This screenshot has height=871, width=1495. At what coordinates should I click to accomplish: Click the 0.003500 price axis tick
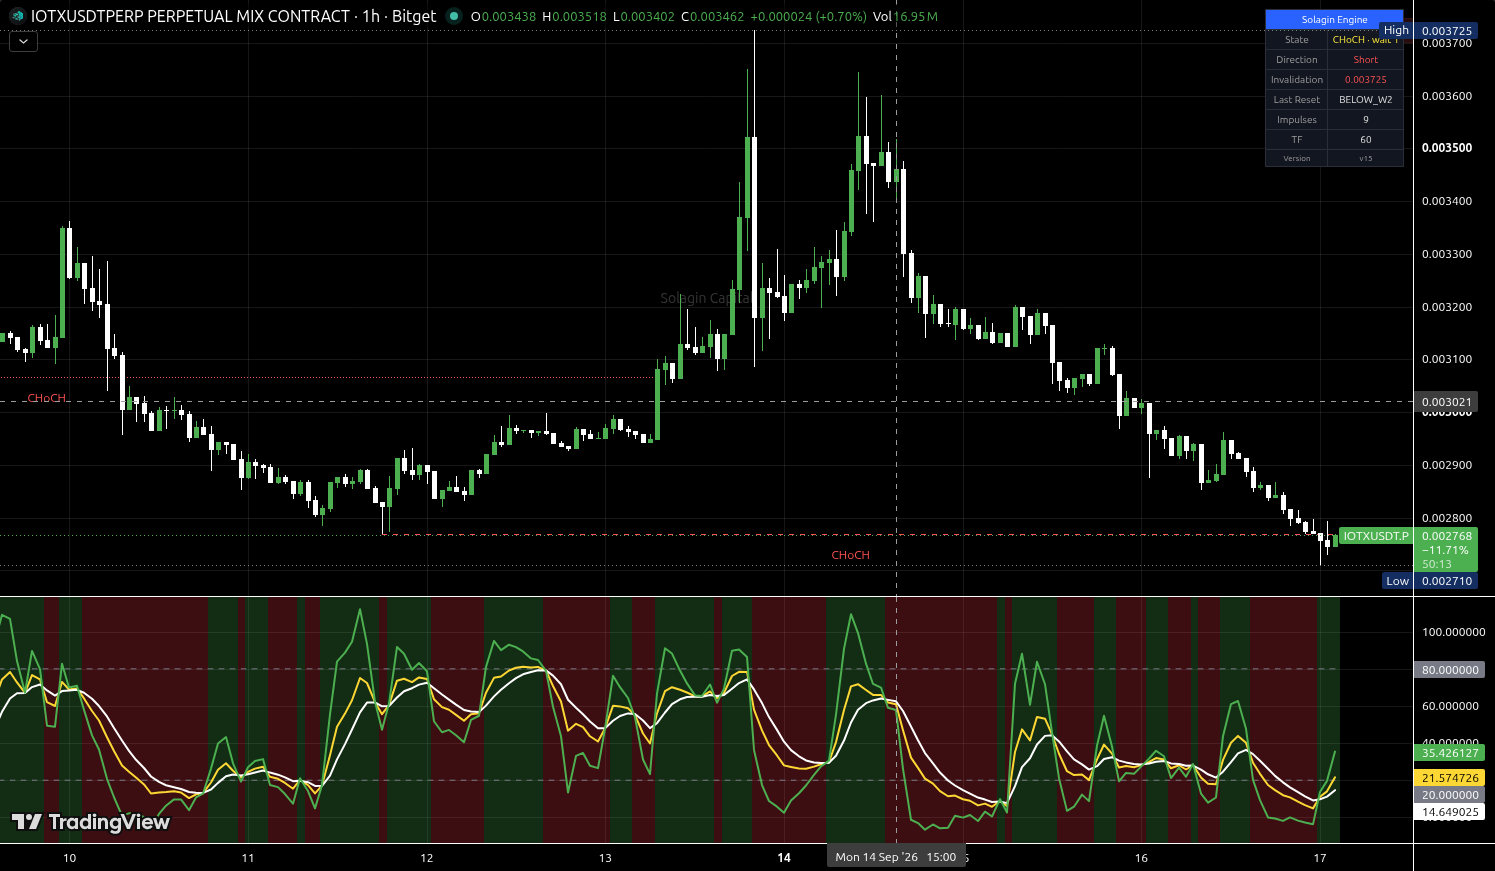tap(1446, 148)
